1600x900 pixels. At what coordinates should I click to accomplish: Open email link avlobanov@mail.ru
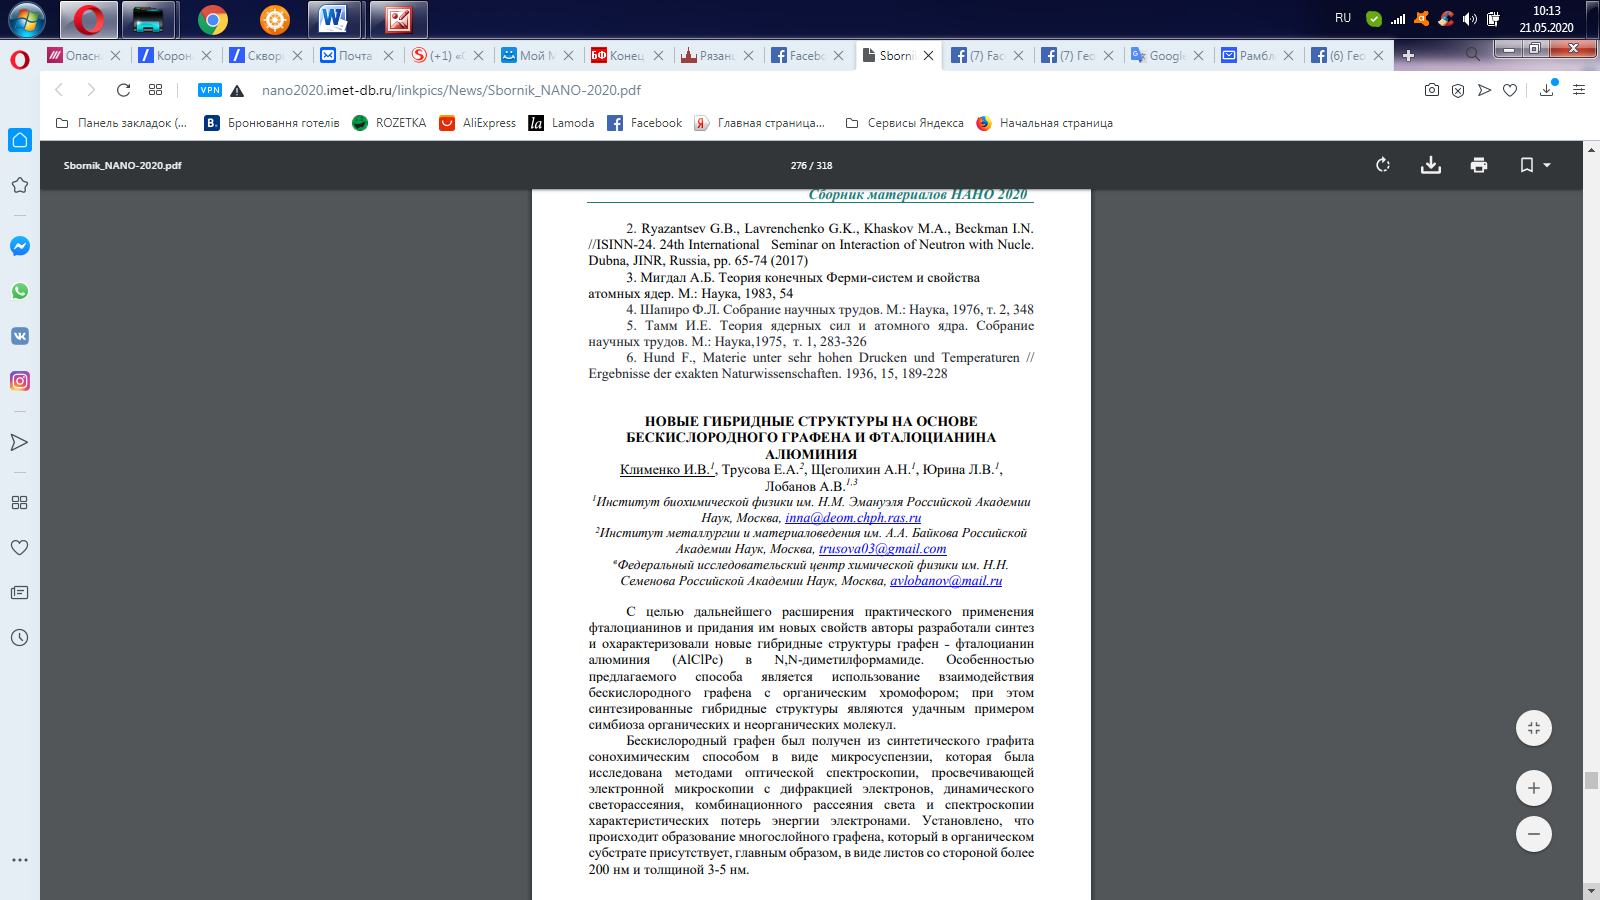click(946, 581)
